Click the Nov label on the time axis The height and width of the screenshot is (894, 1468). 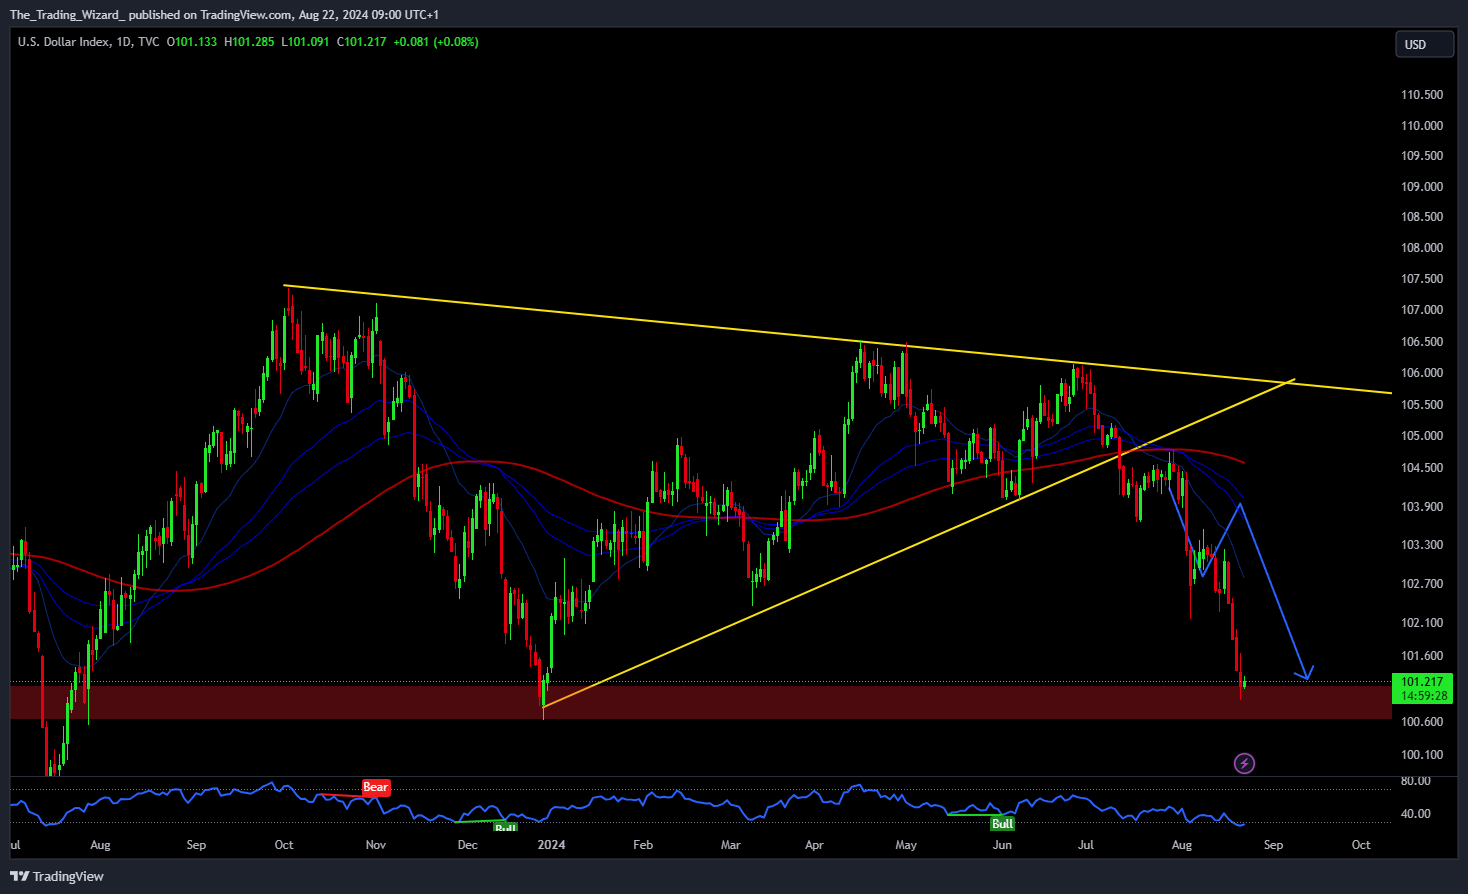376,845
